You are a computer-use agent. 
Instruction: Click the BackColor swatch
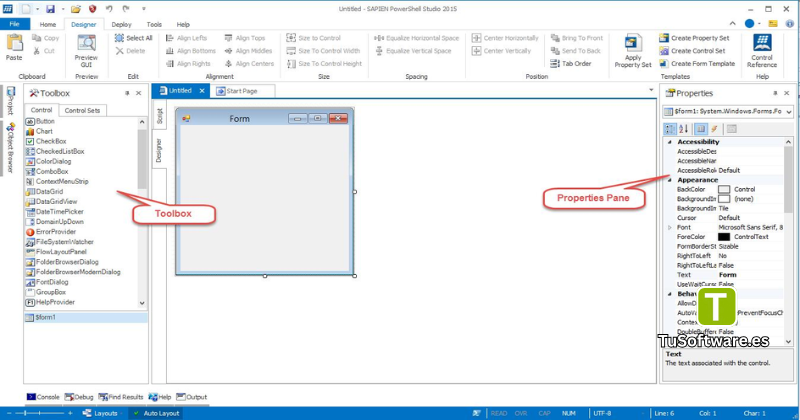pyautogui.click(x=724, y=189)
